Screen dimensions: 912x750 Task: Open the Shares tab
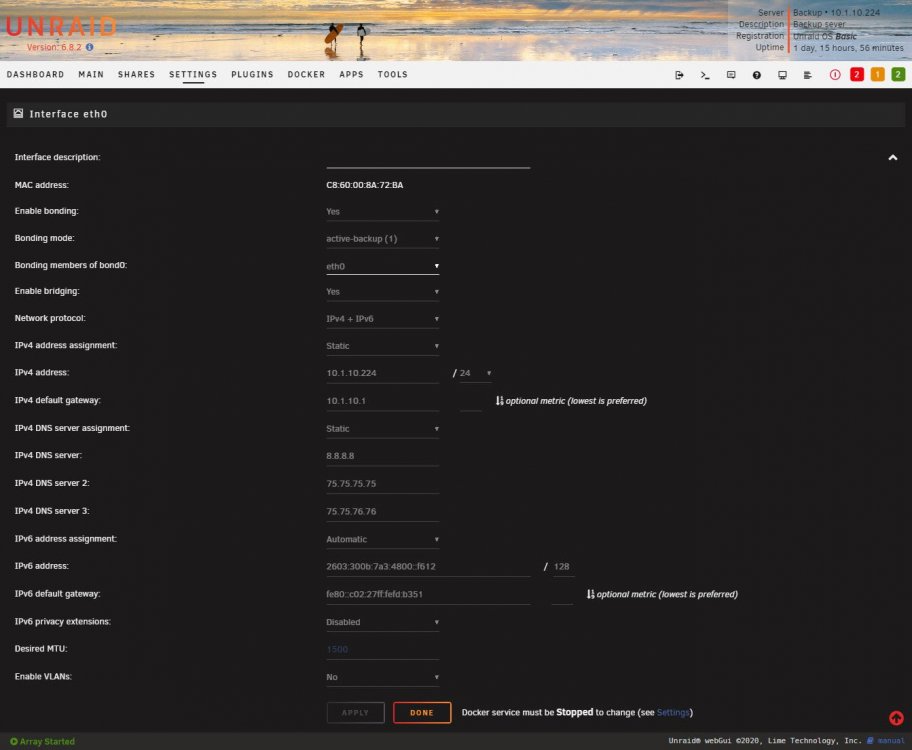tap(136, 74)
